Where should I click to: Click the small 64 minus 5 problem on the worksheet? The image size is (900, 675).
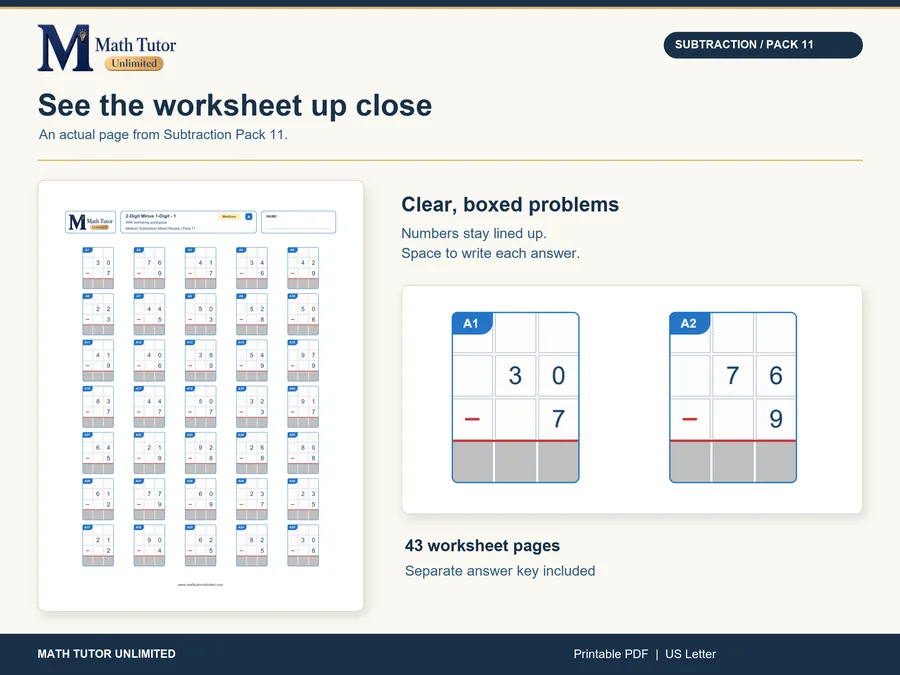click(98, 453)
